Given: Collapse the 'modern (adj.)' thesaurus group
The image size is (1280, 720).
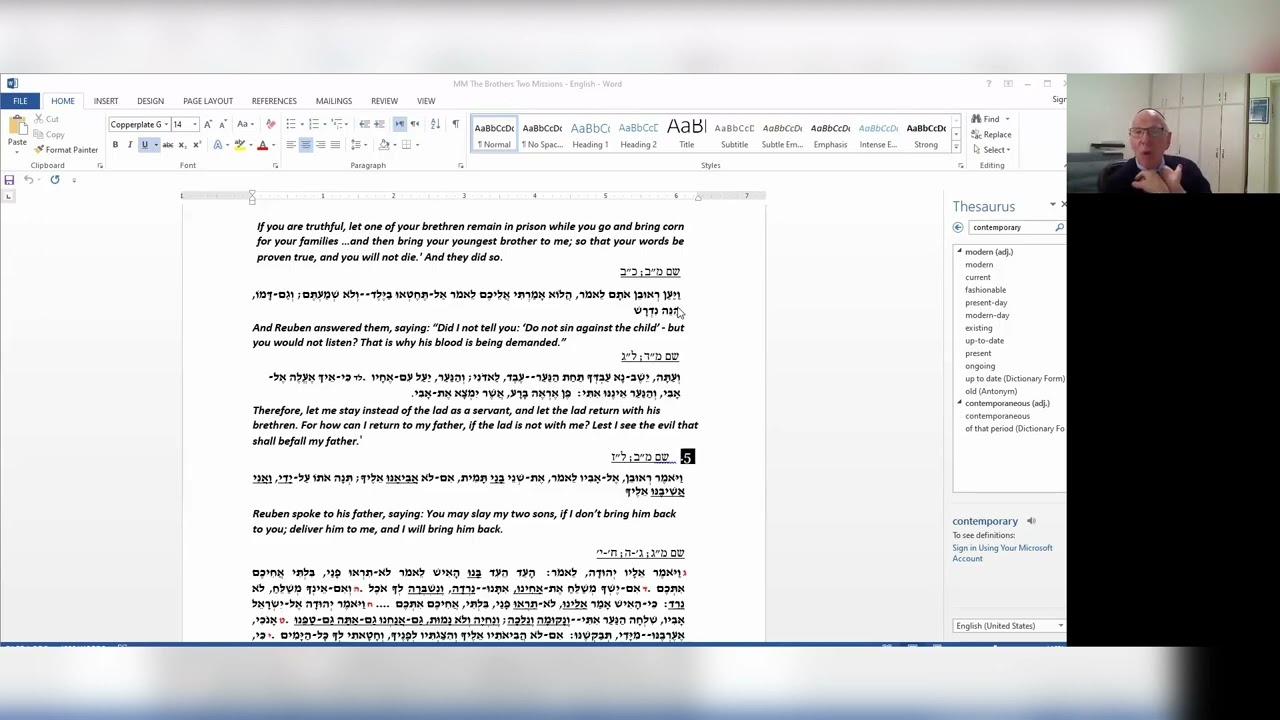Looking at the screenshot, I should pyautogui.click(x=959, y=251).
